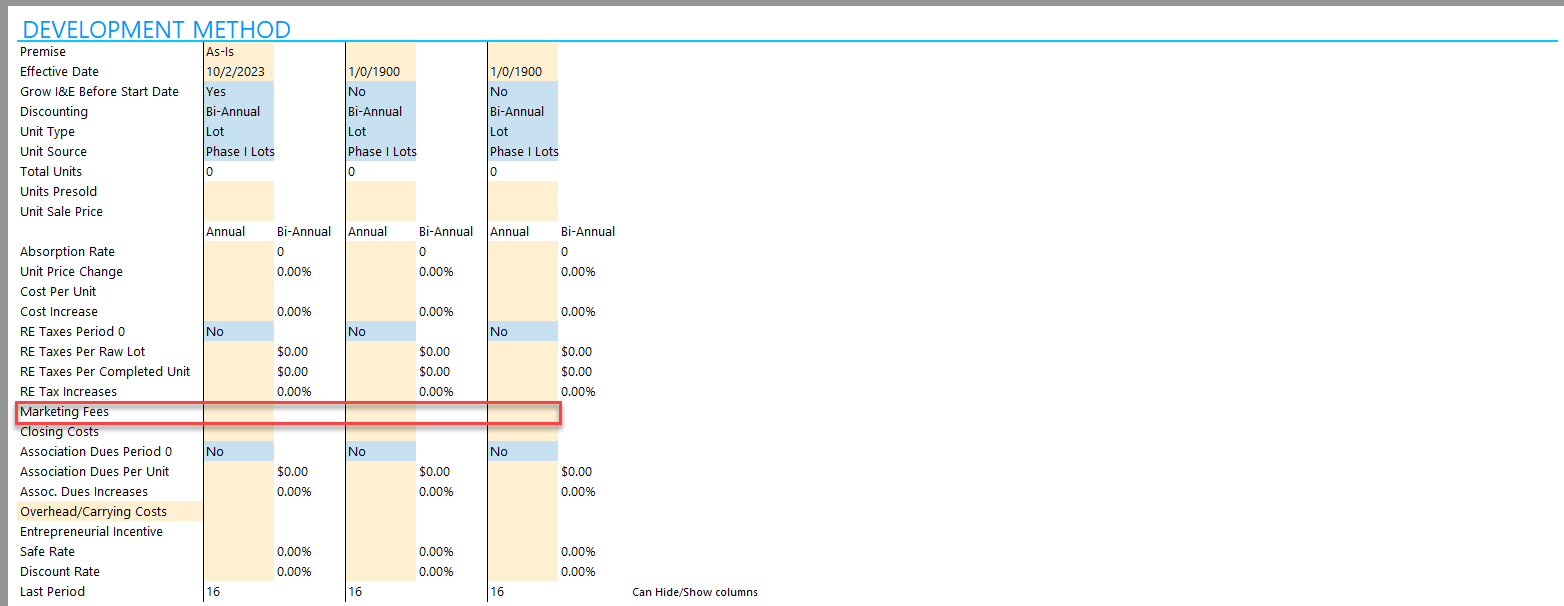The width and height of the screenshot is (1564, 606).
Task: Select second column Units Presold input cell
Action: click(x=380, y=191)
